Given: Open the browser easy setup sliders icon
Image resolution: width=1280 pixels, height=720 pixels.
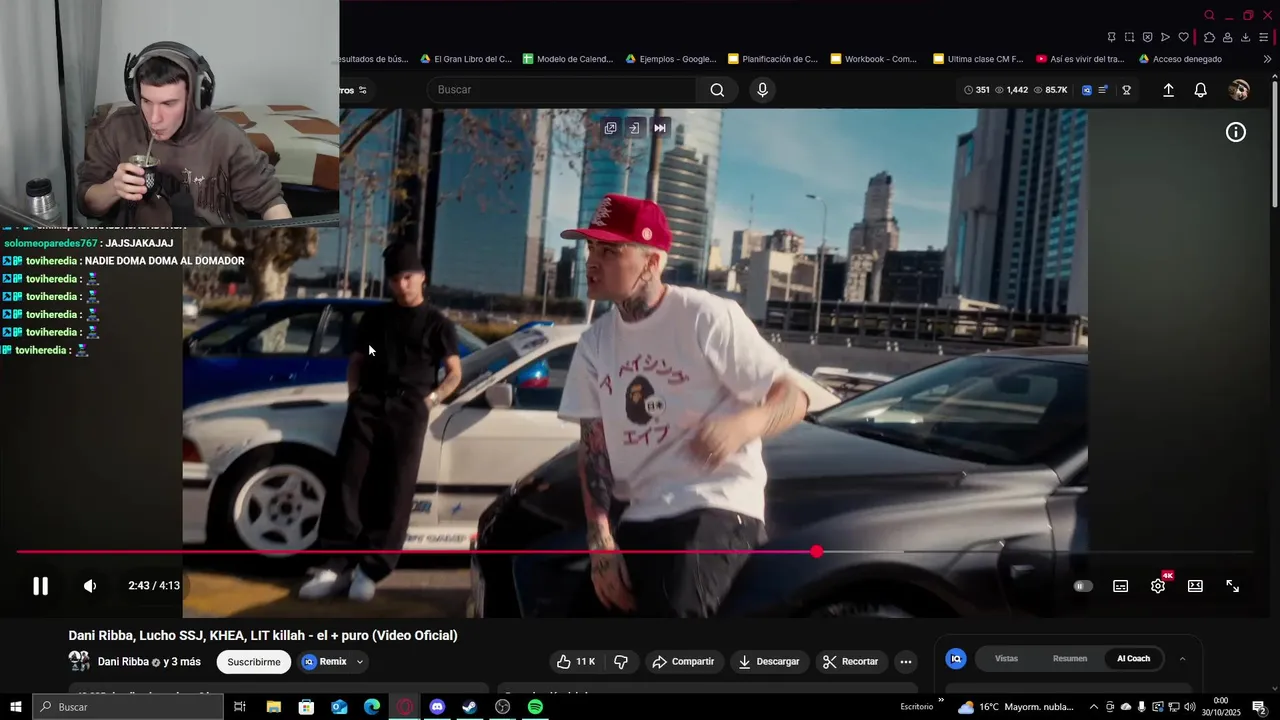Looking at the screenshot, I should [1263, 37].
